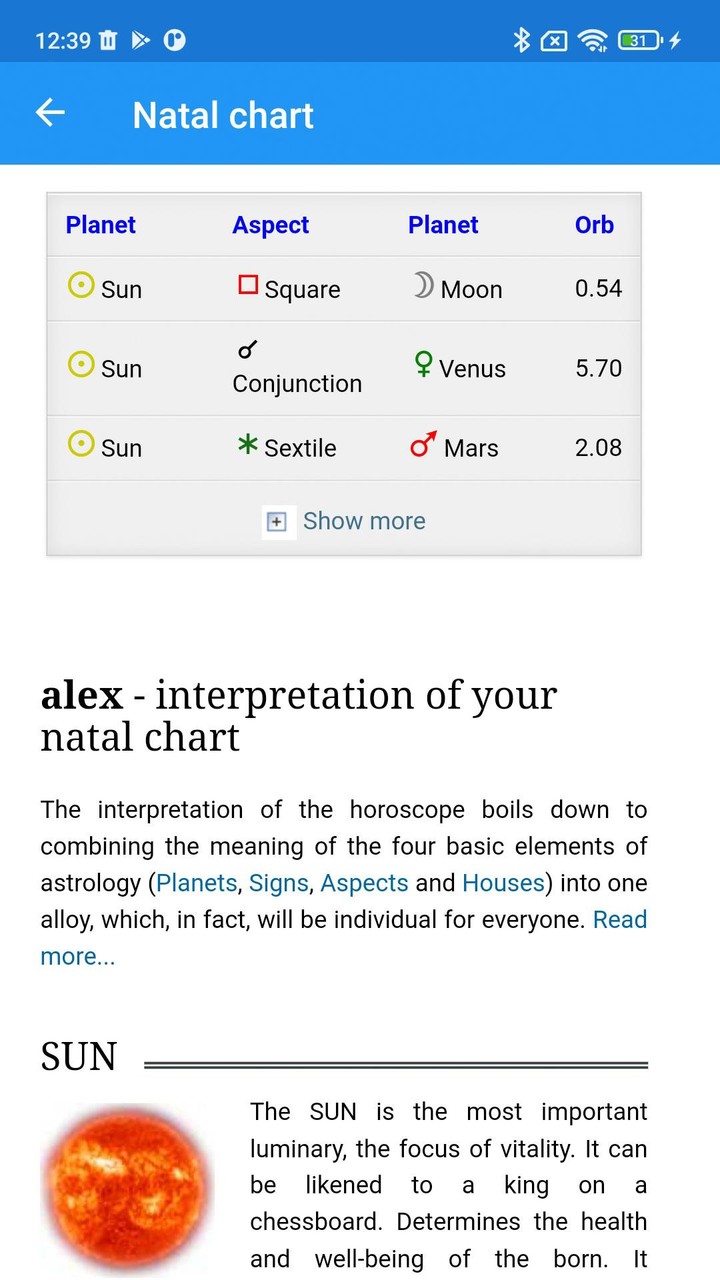Click the Sun symbol in first row

[80, 288]
